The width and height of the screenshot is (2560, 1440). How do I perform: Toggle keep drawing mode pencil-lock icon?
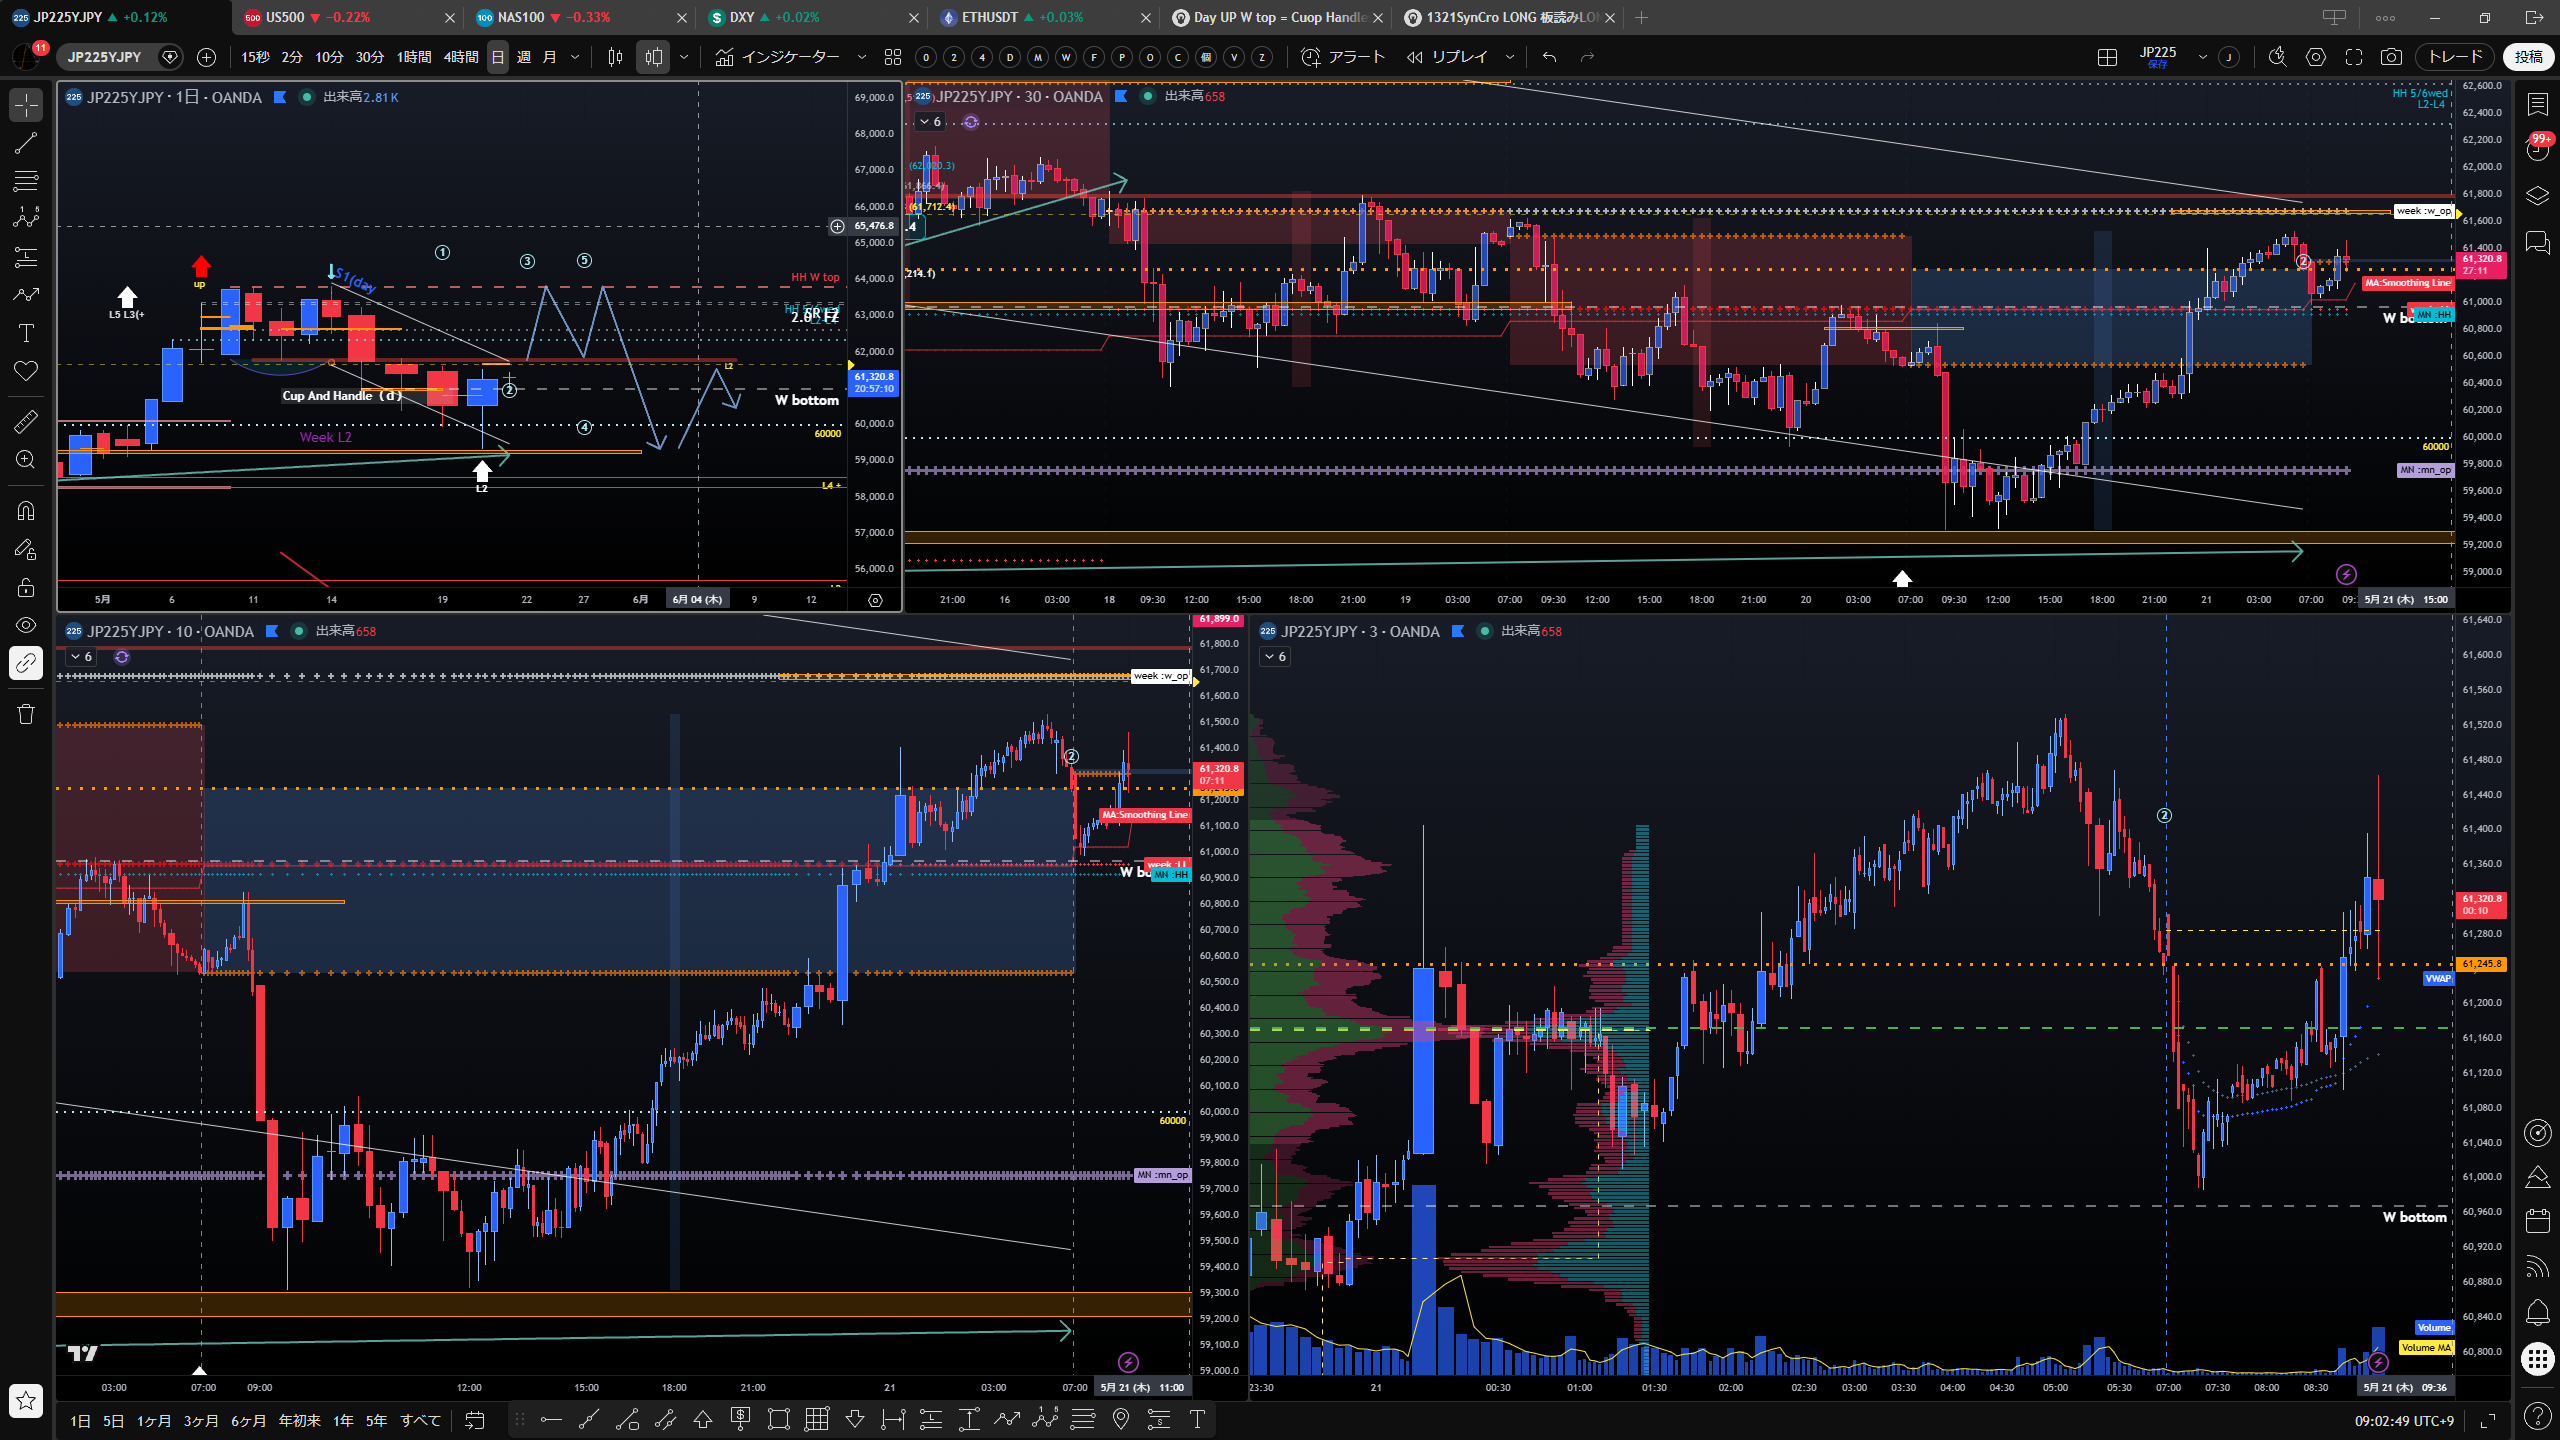tap(26, 549)
